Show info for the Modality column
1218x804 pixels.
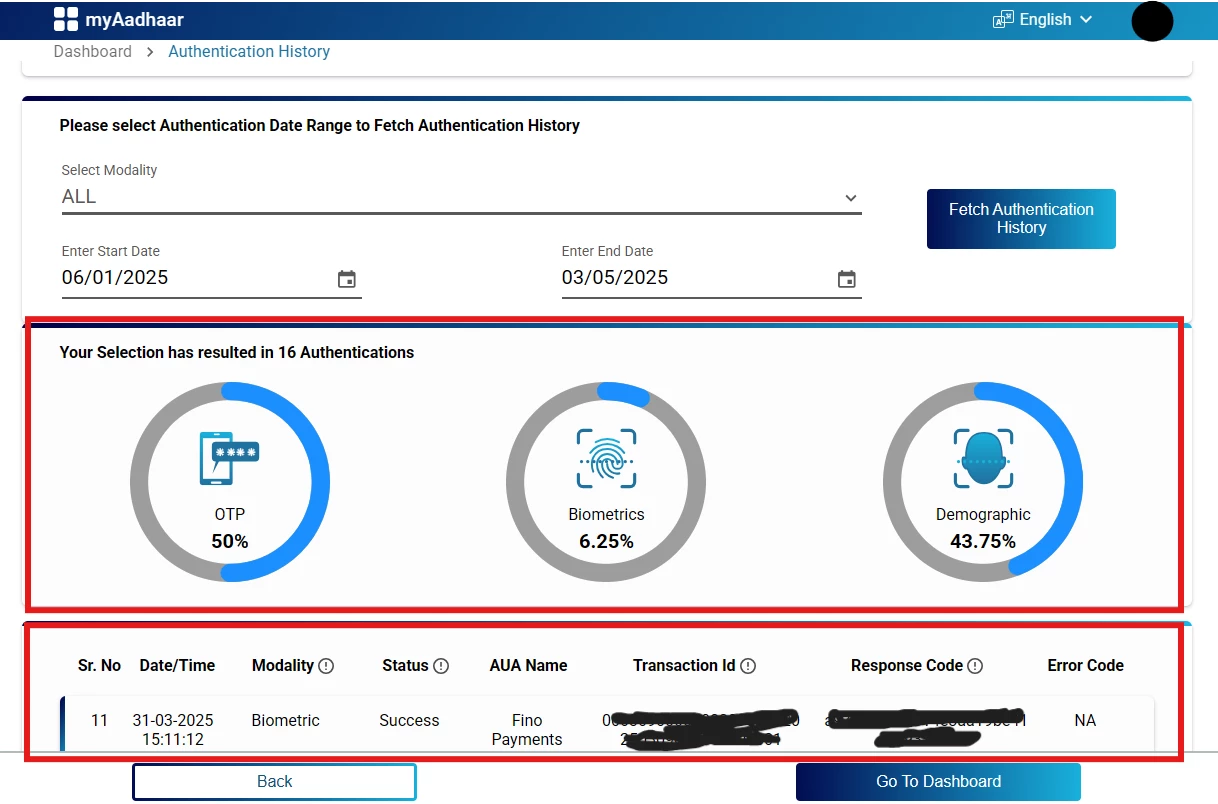click(x=326, y=666)
